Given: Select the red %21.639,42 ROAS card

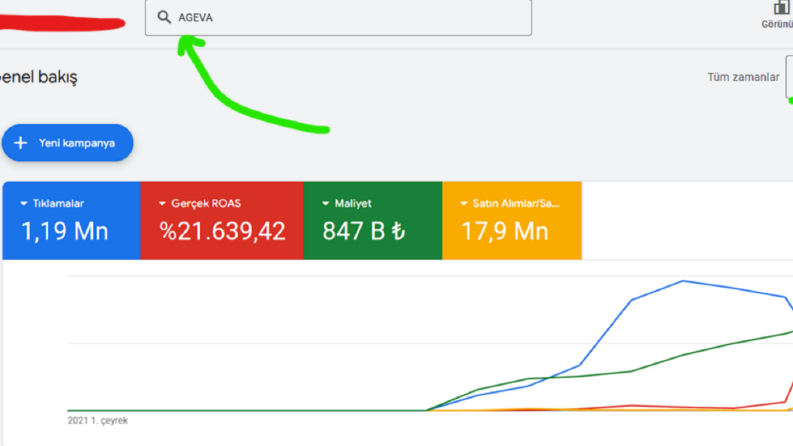Looking at the screenshot, I should pyautogui.click(x=222, y=220).
